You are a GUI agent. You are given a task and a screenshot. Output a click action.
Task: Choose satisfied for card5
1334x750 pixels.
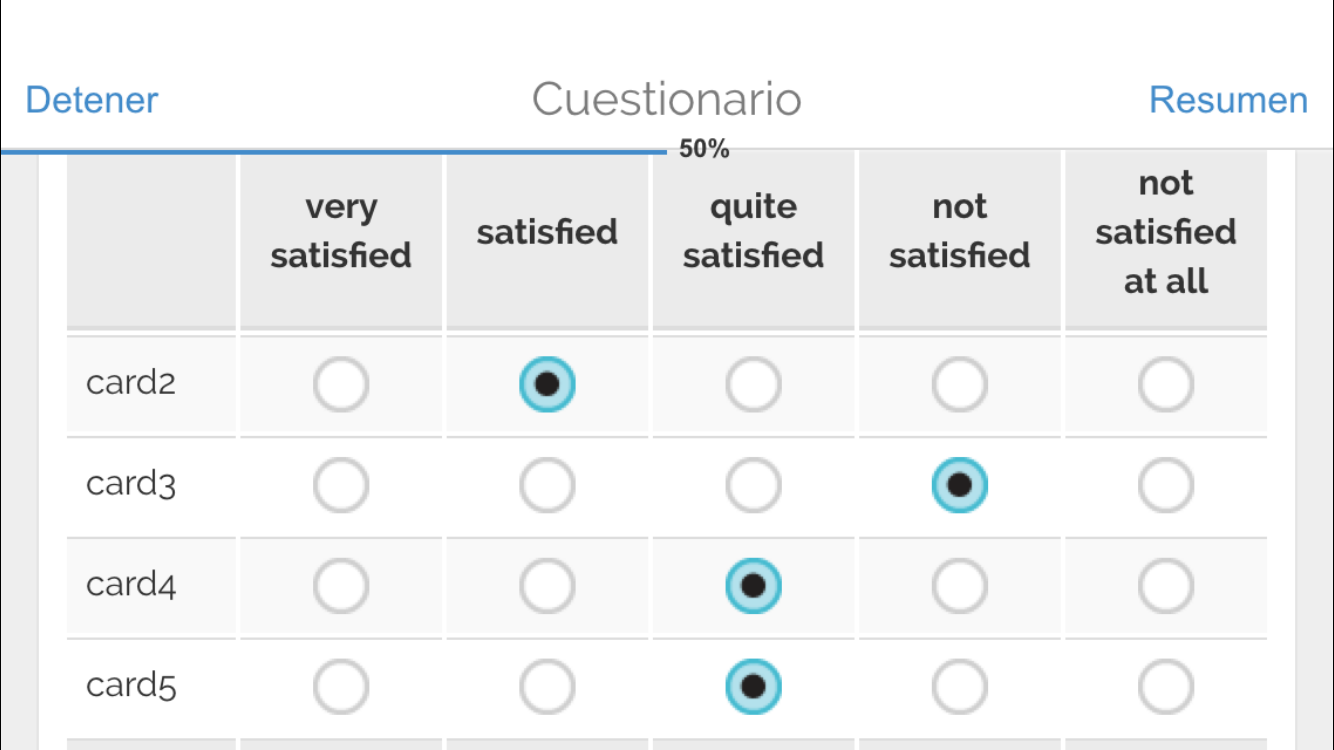tap(547, 686)
